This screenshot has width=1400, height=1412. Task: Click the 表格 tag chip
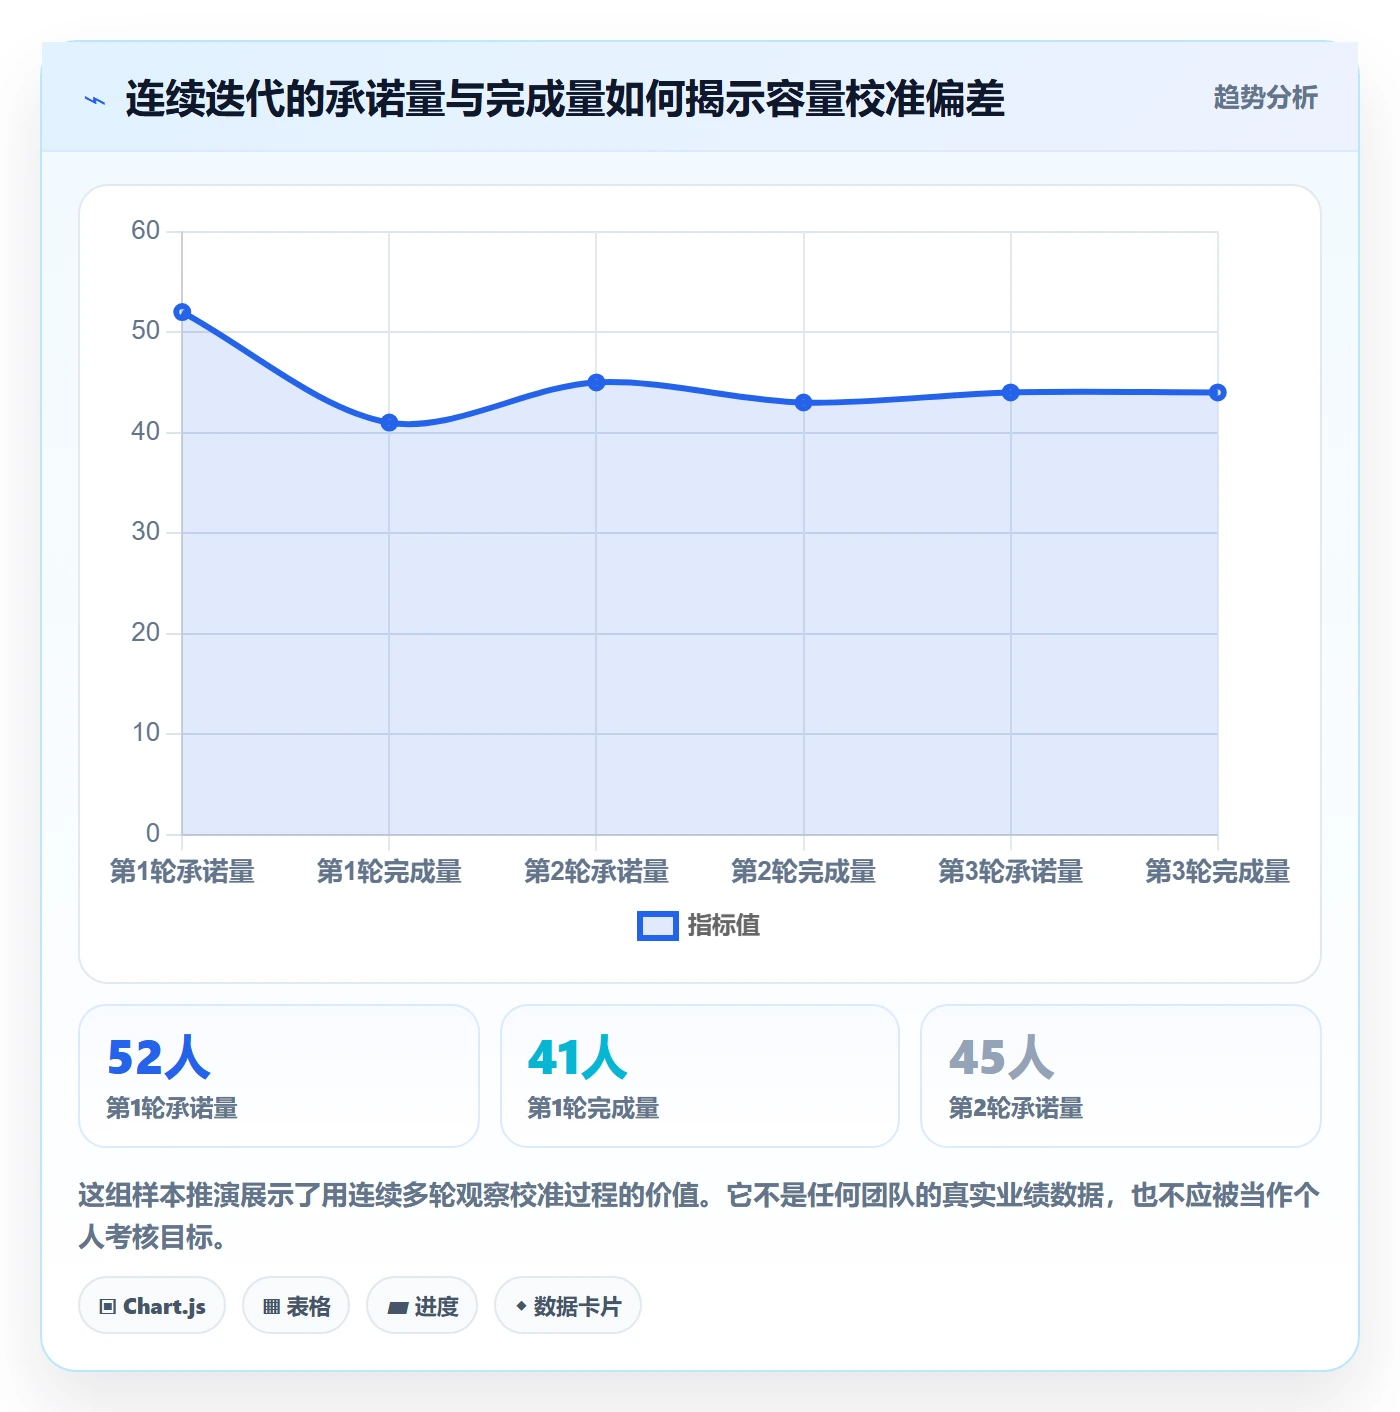[x=296, y=1306]
